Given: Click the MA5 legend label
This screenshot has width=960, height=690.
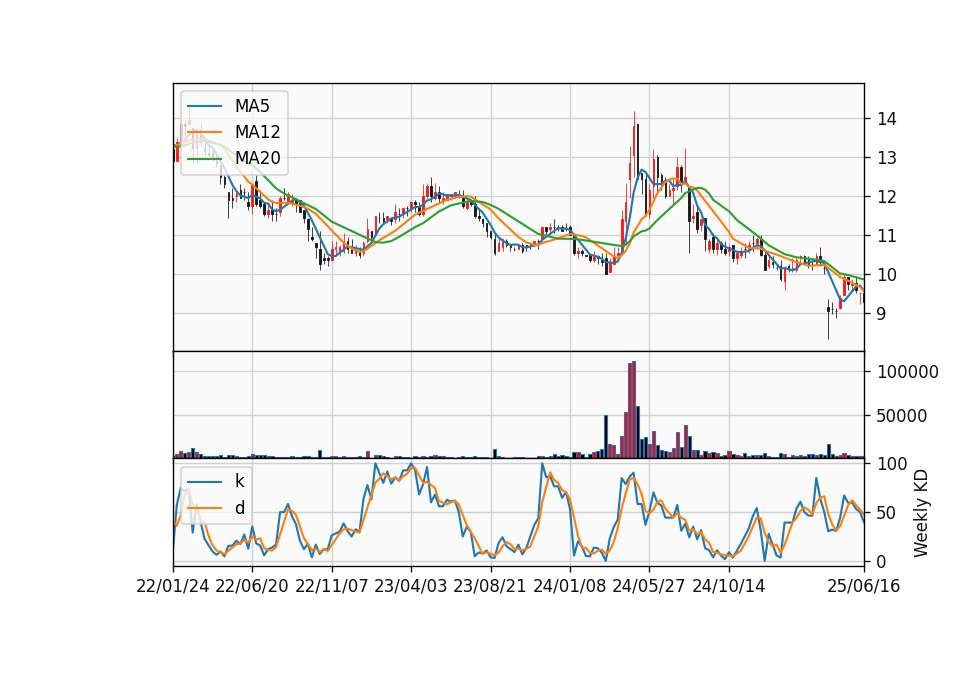Looking at the screenshot, I should pos(252,106).
